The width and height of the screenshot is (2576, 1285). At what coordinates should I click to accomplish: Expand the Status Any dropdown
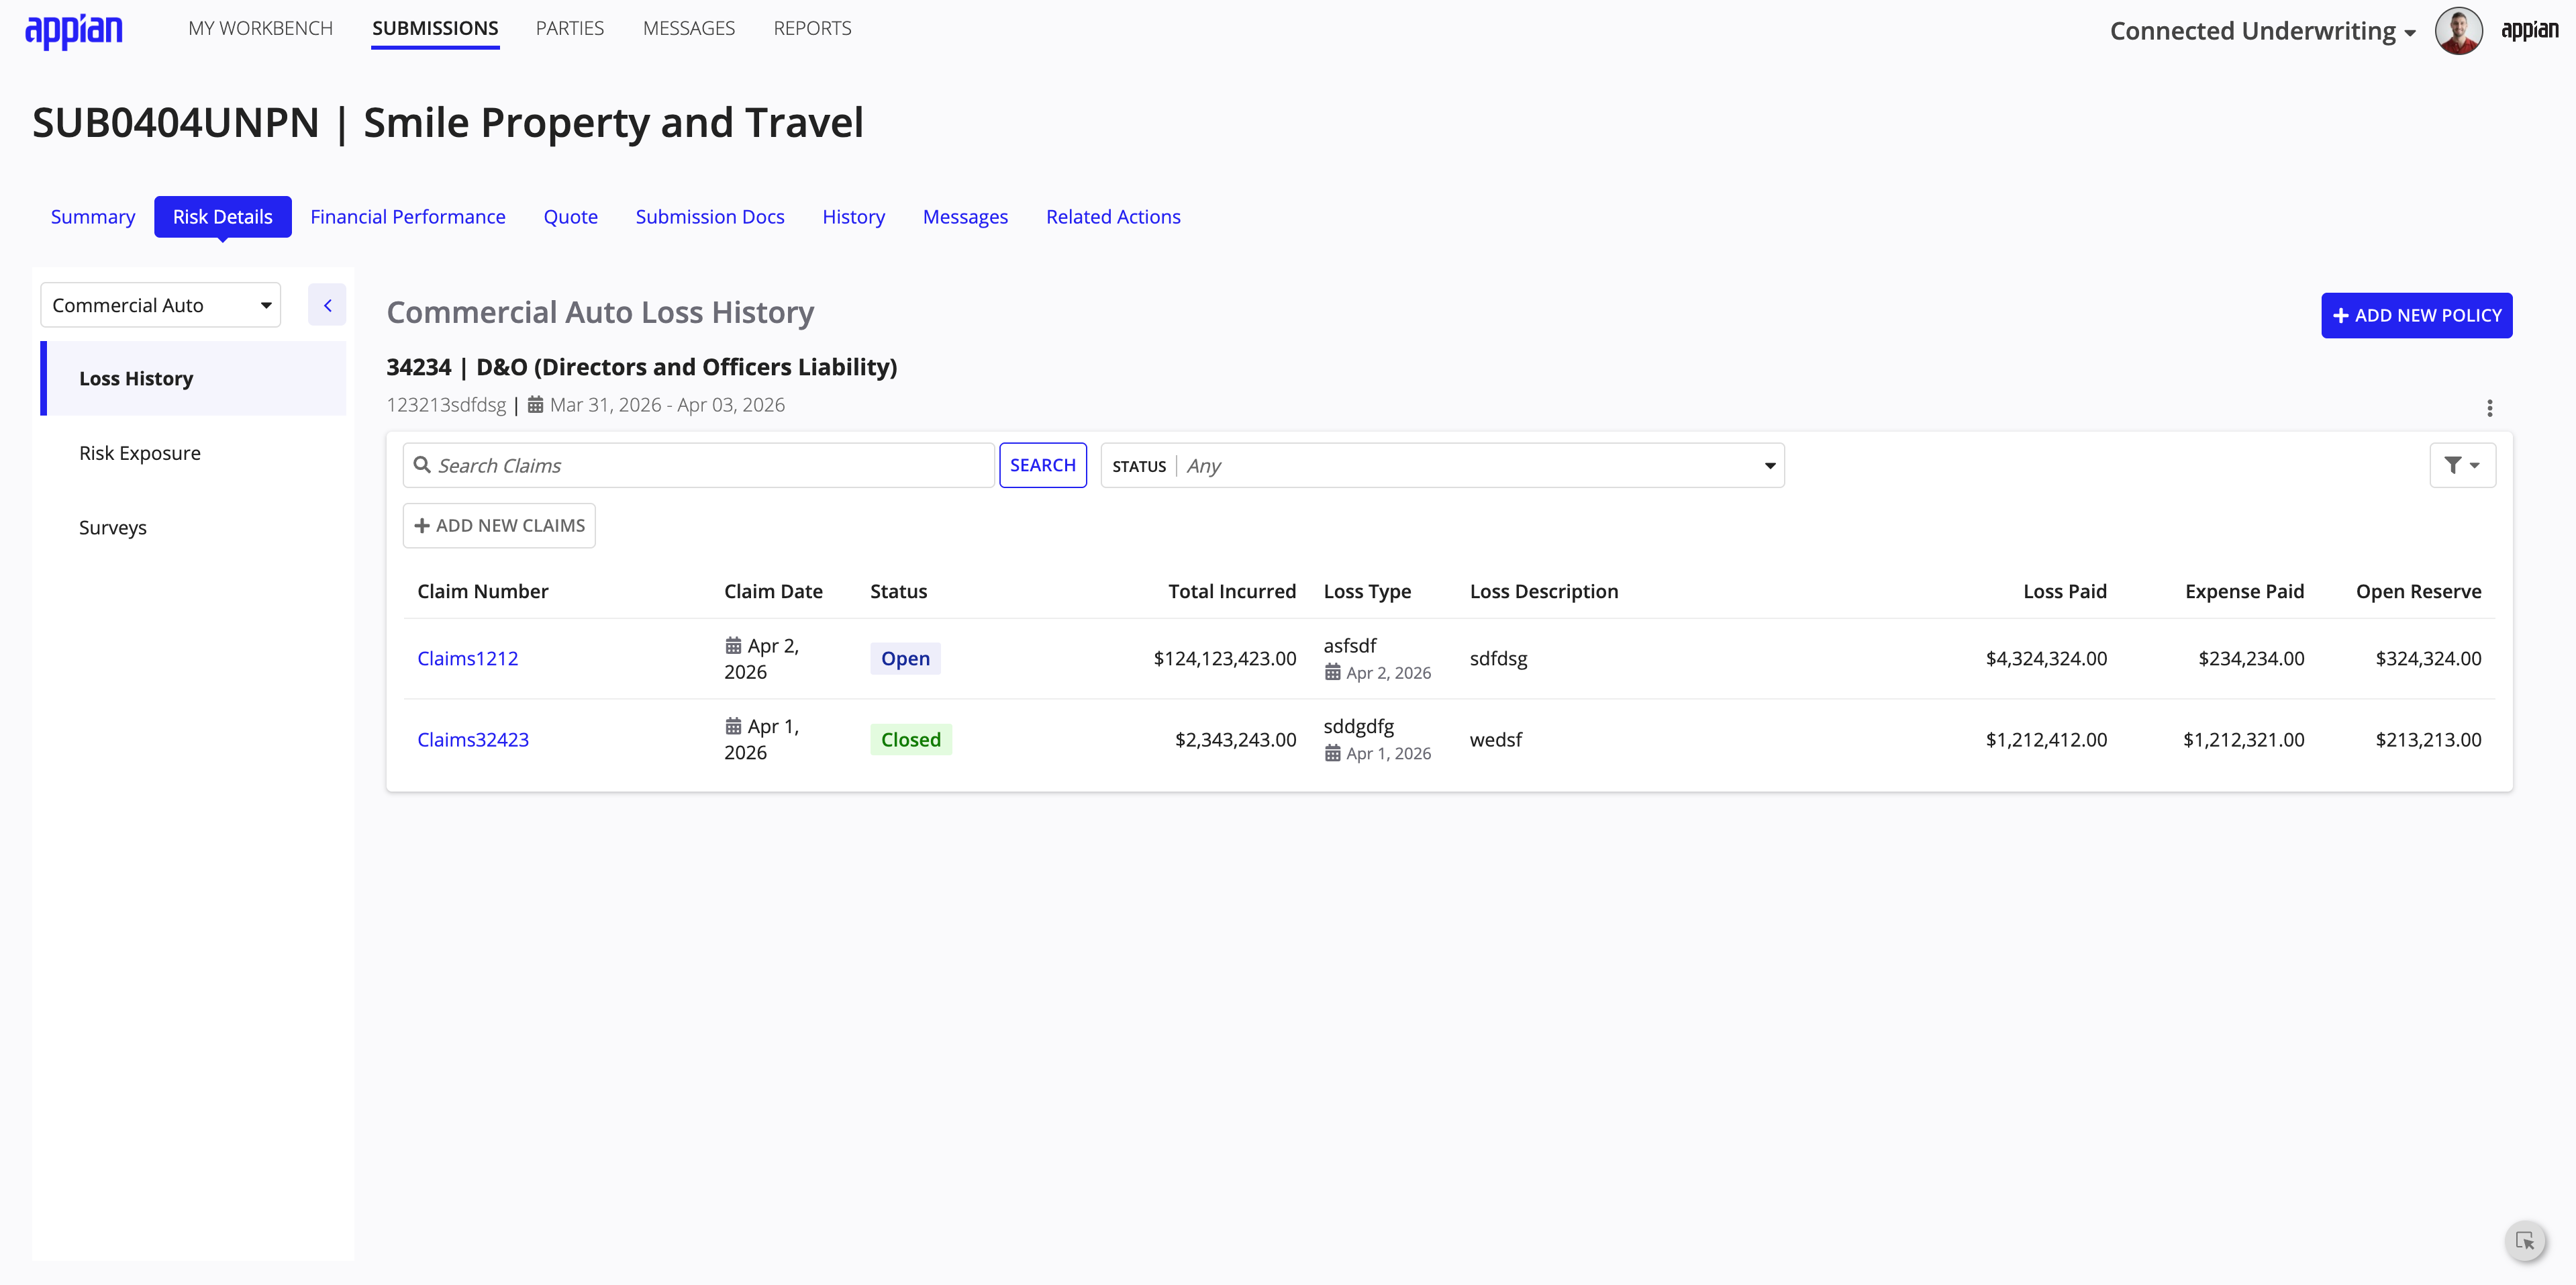[x=1442, y=465]
